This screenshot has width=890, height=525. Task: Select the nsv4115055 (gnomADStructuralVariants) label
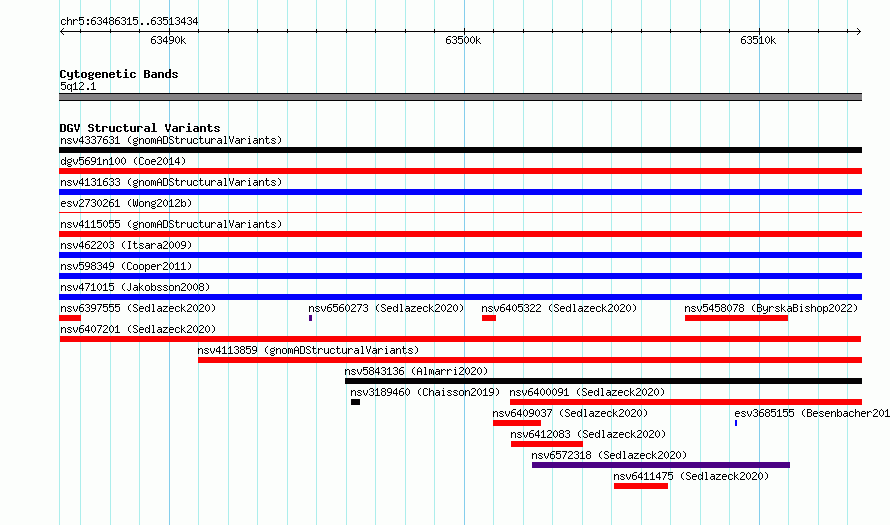[x=171, y=224]
